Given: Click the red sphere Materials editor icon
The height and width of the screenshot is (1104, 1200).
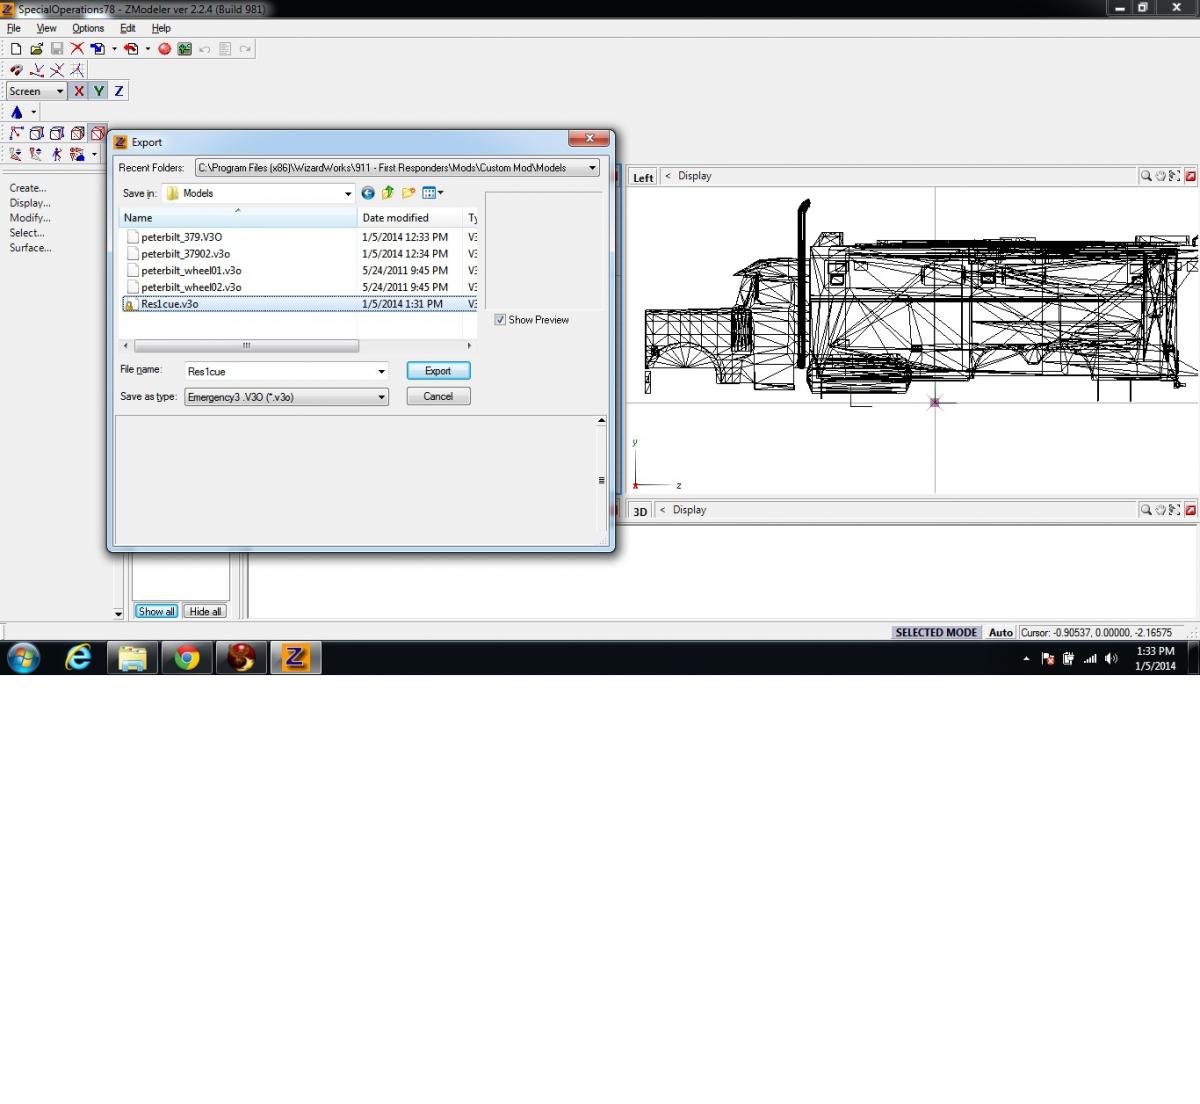Looking at the screenshot, I should click(164, 49).
